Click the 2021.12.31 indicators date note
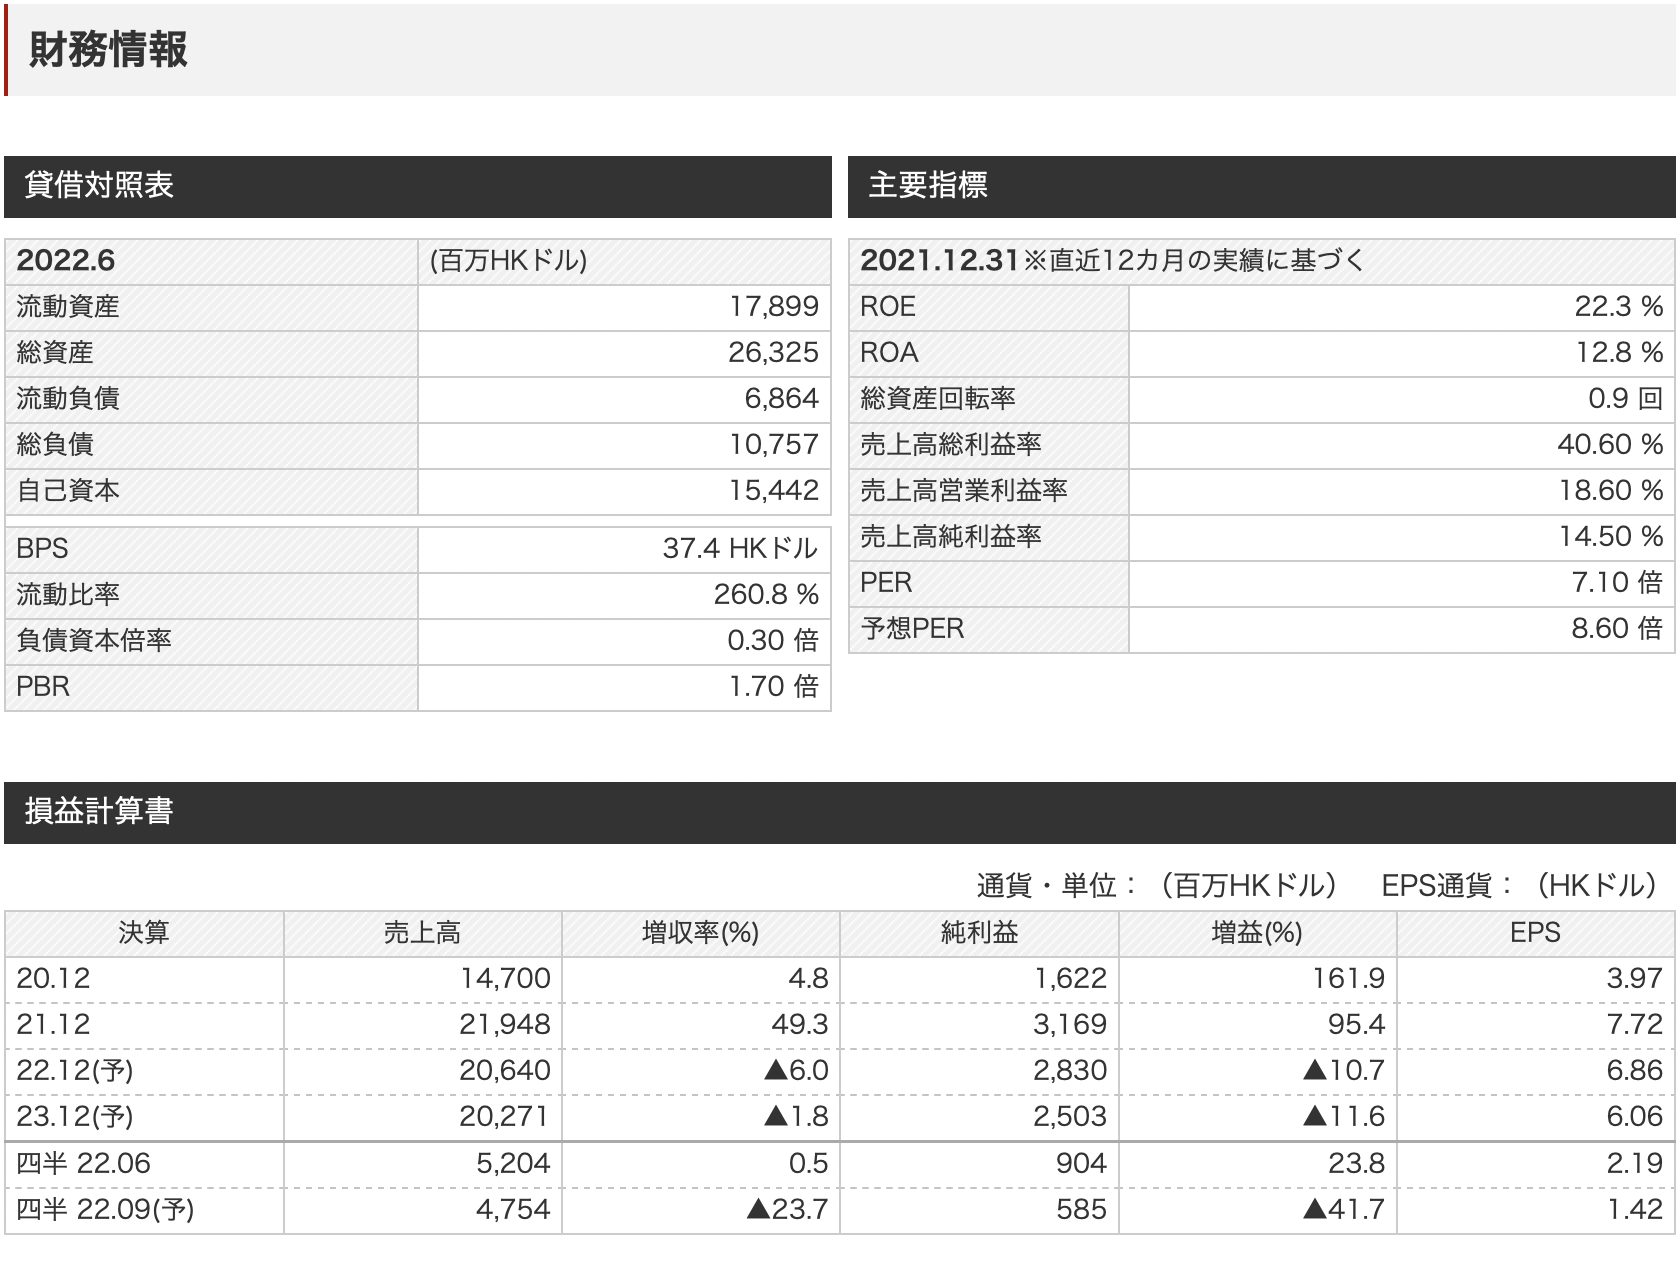The height and width of the screenshot is (1286, 1680). point(1112,261)
